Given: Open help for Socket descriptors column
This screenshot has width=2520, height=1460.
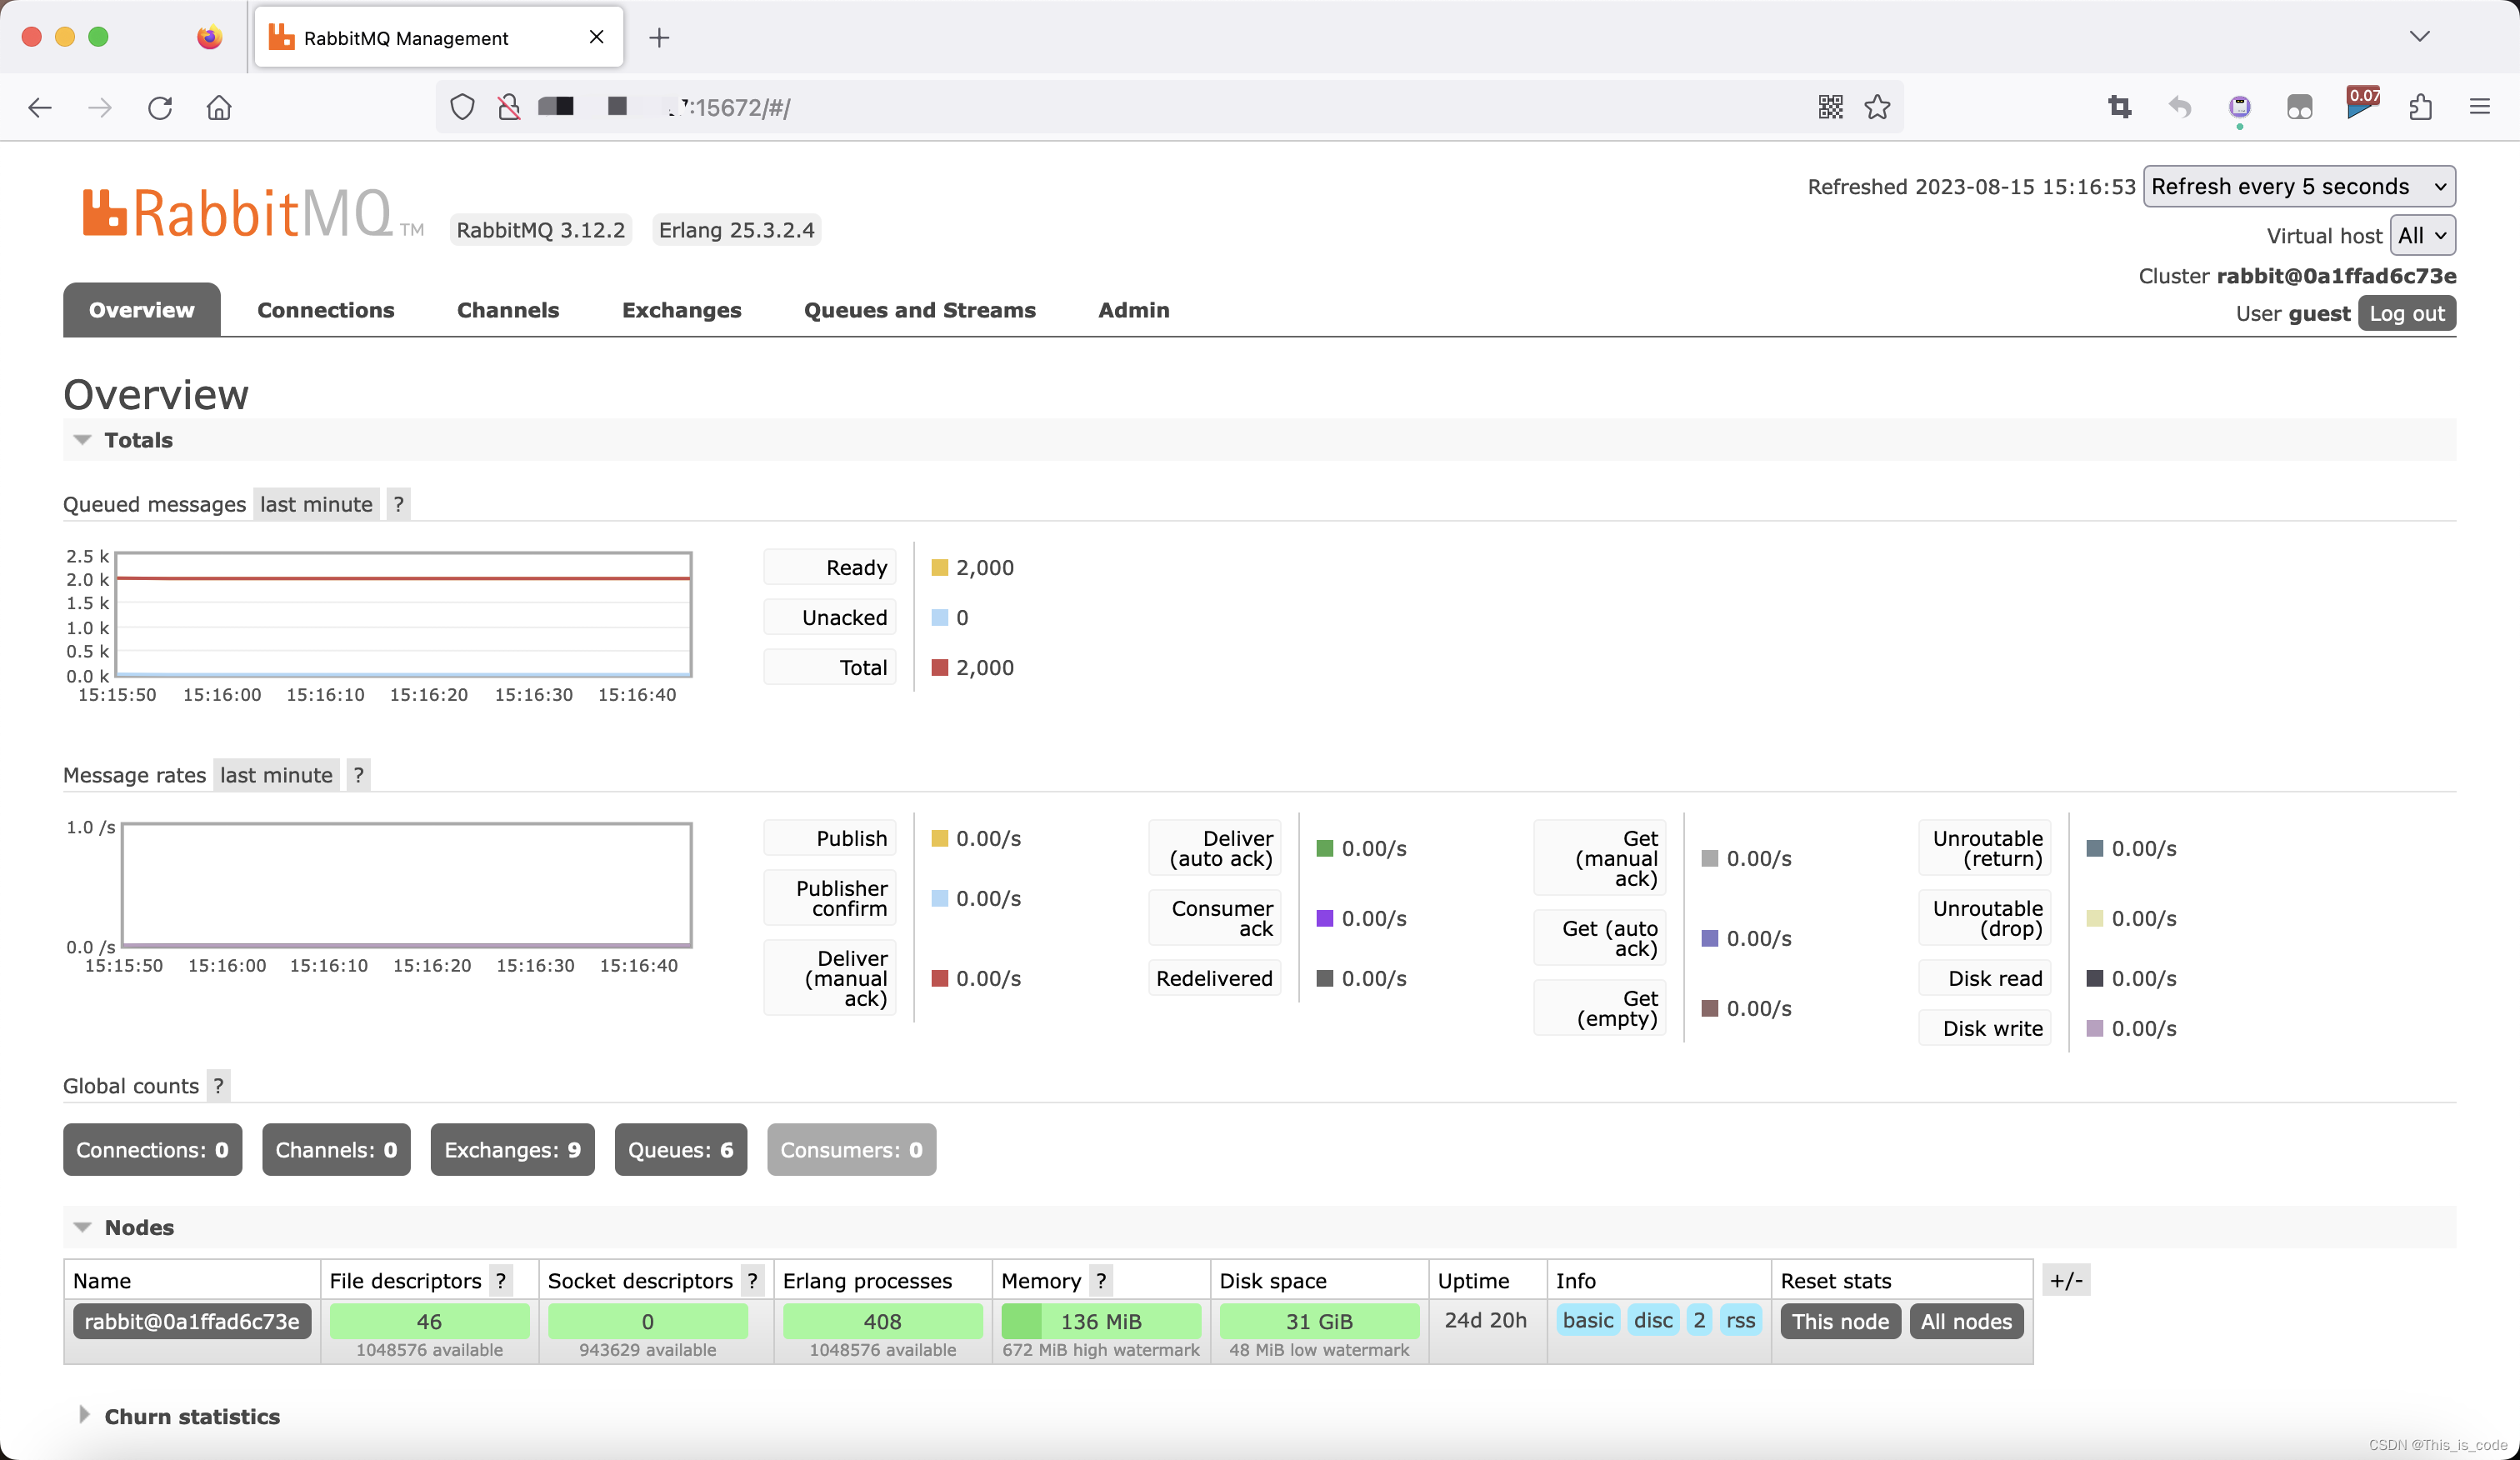Looking at the screenshot, I should click(x=753, y=1281).
